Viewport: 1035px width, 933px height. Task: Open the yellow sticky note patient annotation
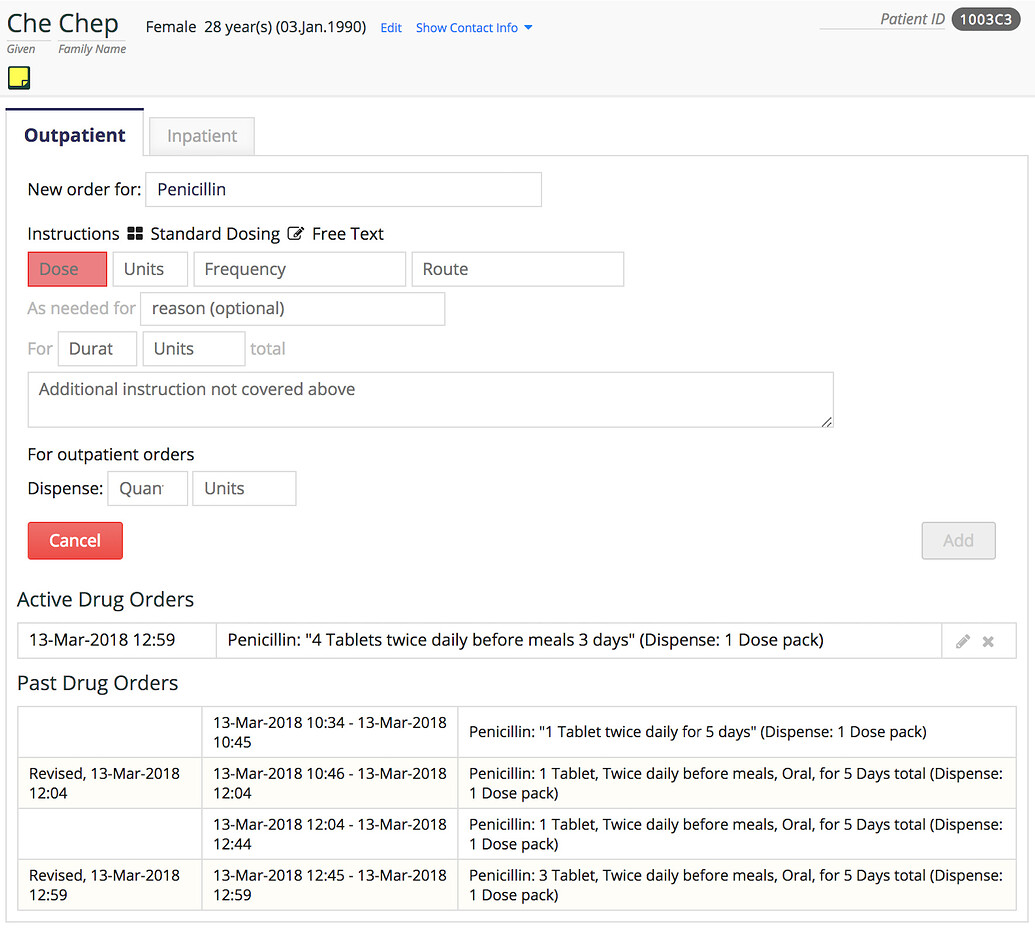(x=18, y=77)
